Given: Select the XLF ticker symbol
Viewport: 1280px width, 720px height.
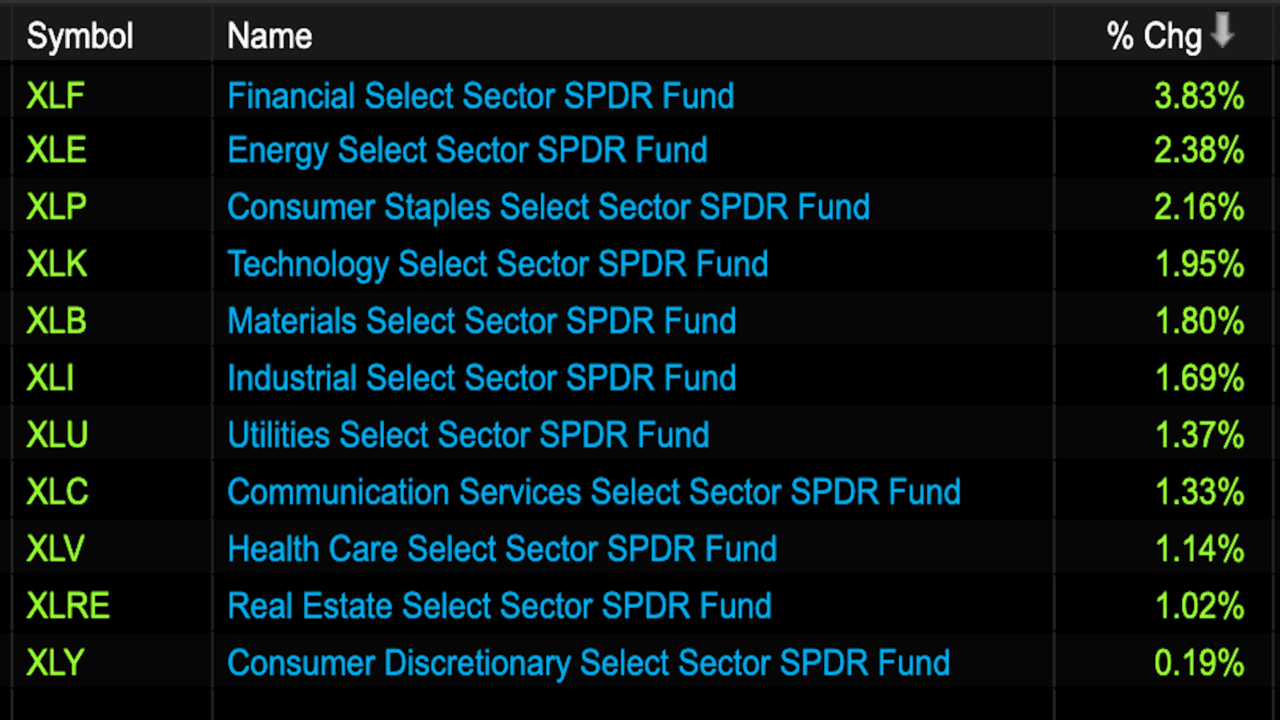Looking at the screenshot, I should tap(56, 96).
